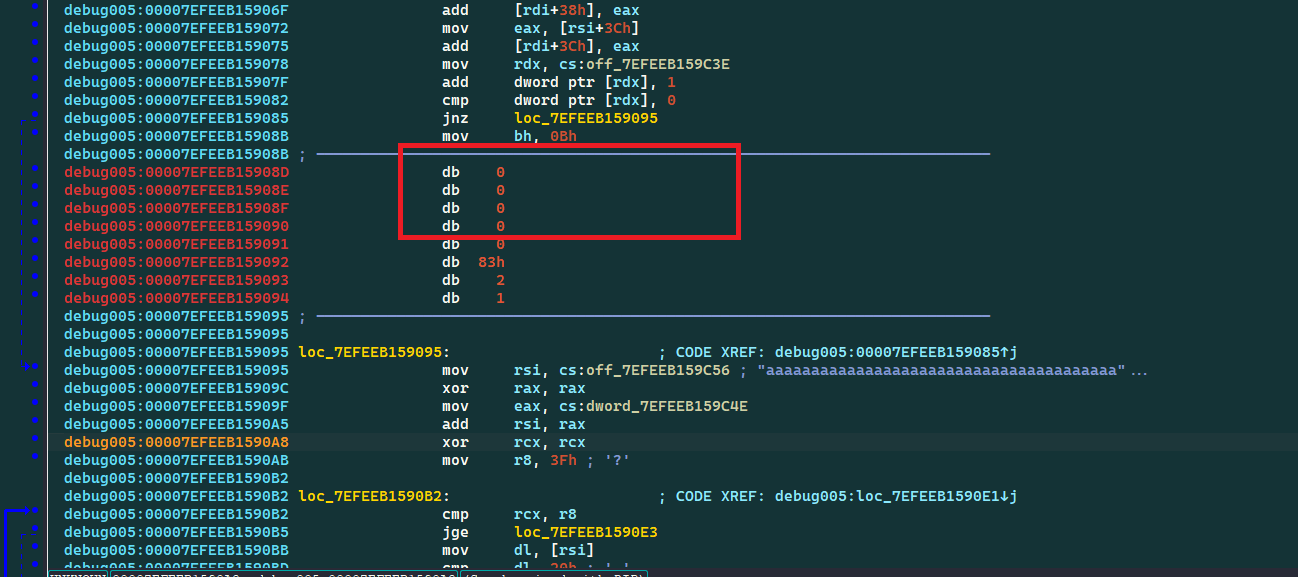
Task: Toggle breakpoint dot beside address 00007EFEEB159078
Action: click(x=35, y=65)
